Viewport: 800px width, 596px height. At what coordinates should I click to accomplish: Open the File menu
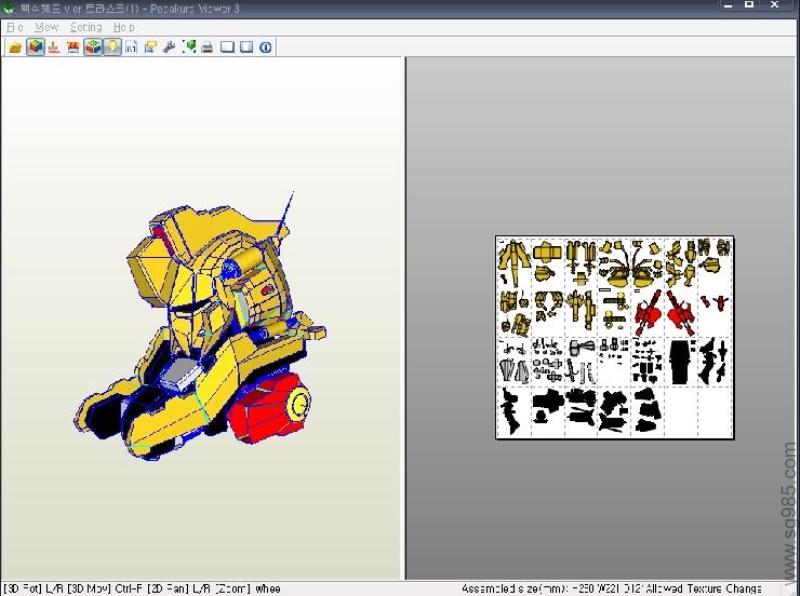(x=15, y=27)
